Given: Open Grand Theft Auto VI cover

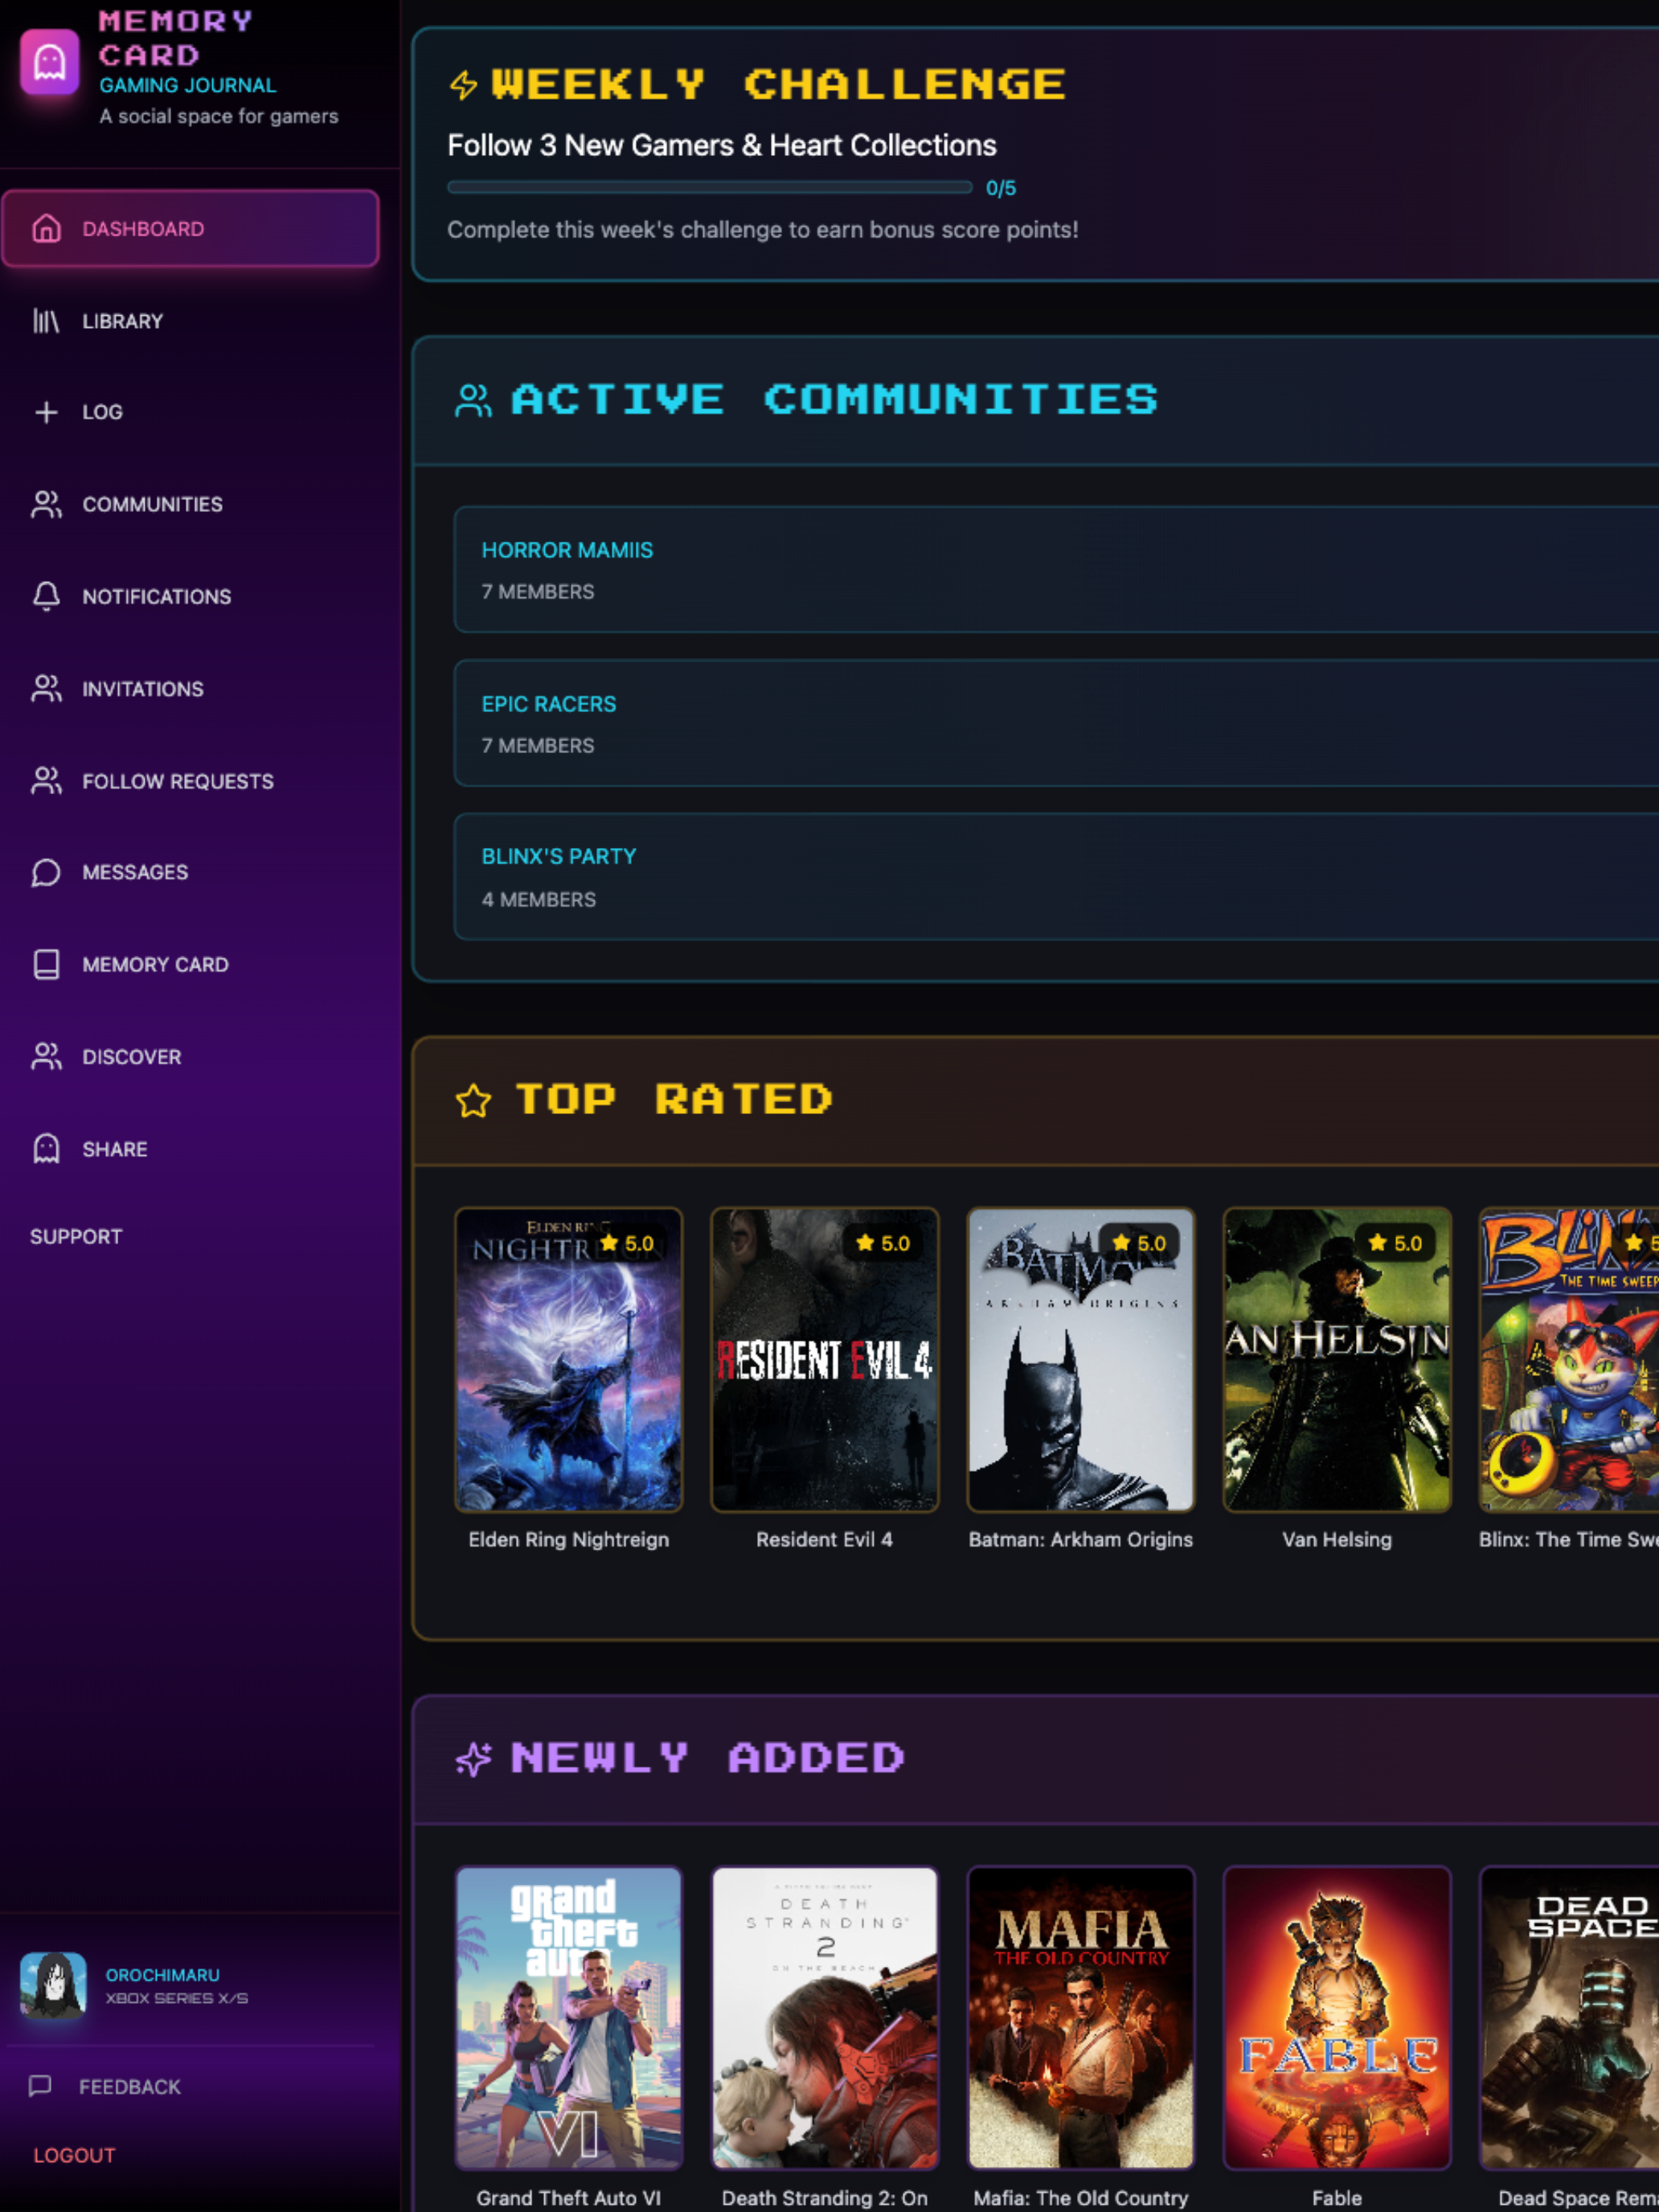Looking at the screenshot, I should coord(569,2018).
